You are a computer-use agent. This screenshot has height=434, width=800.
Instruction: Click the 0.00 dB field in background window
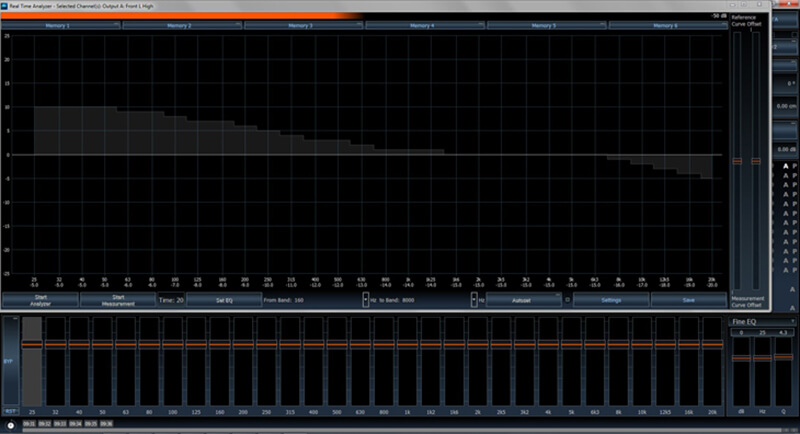[786, 149]
